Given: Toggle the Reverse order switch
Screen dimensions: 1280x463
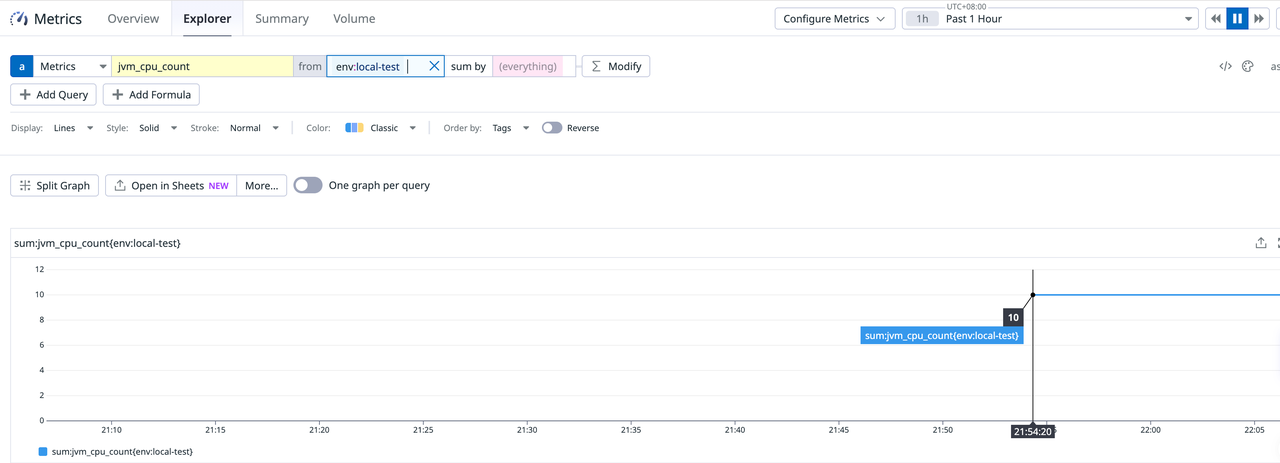Looking at the screenshot, I should point(552,128).
